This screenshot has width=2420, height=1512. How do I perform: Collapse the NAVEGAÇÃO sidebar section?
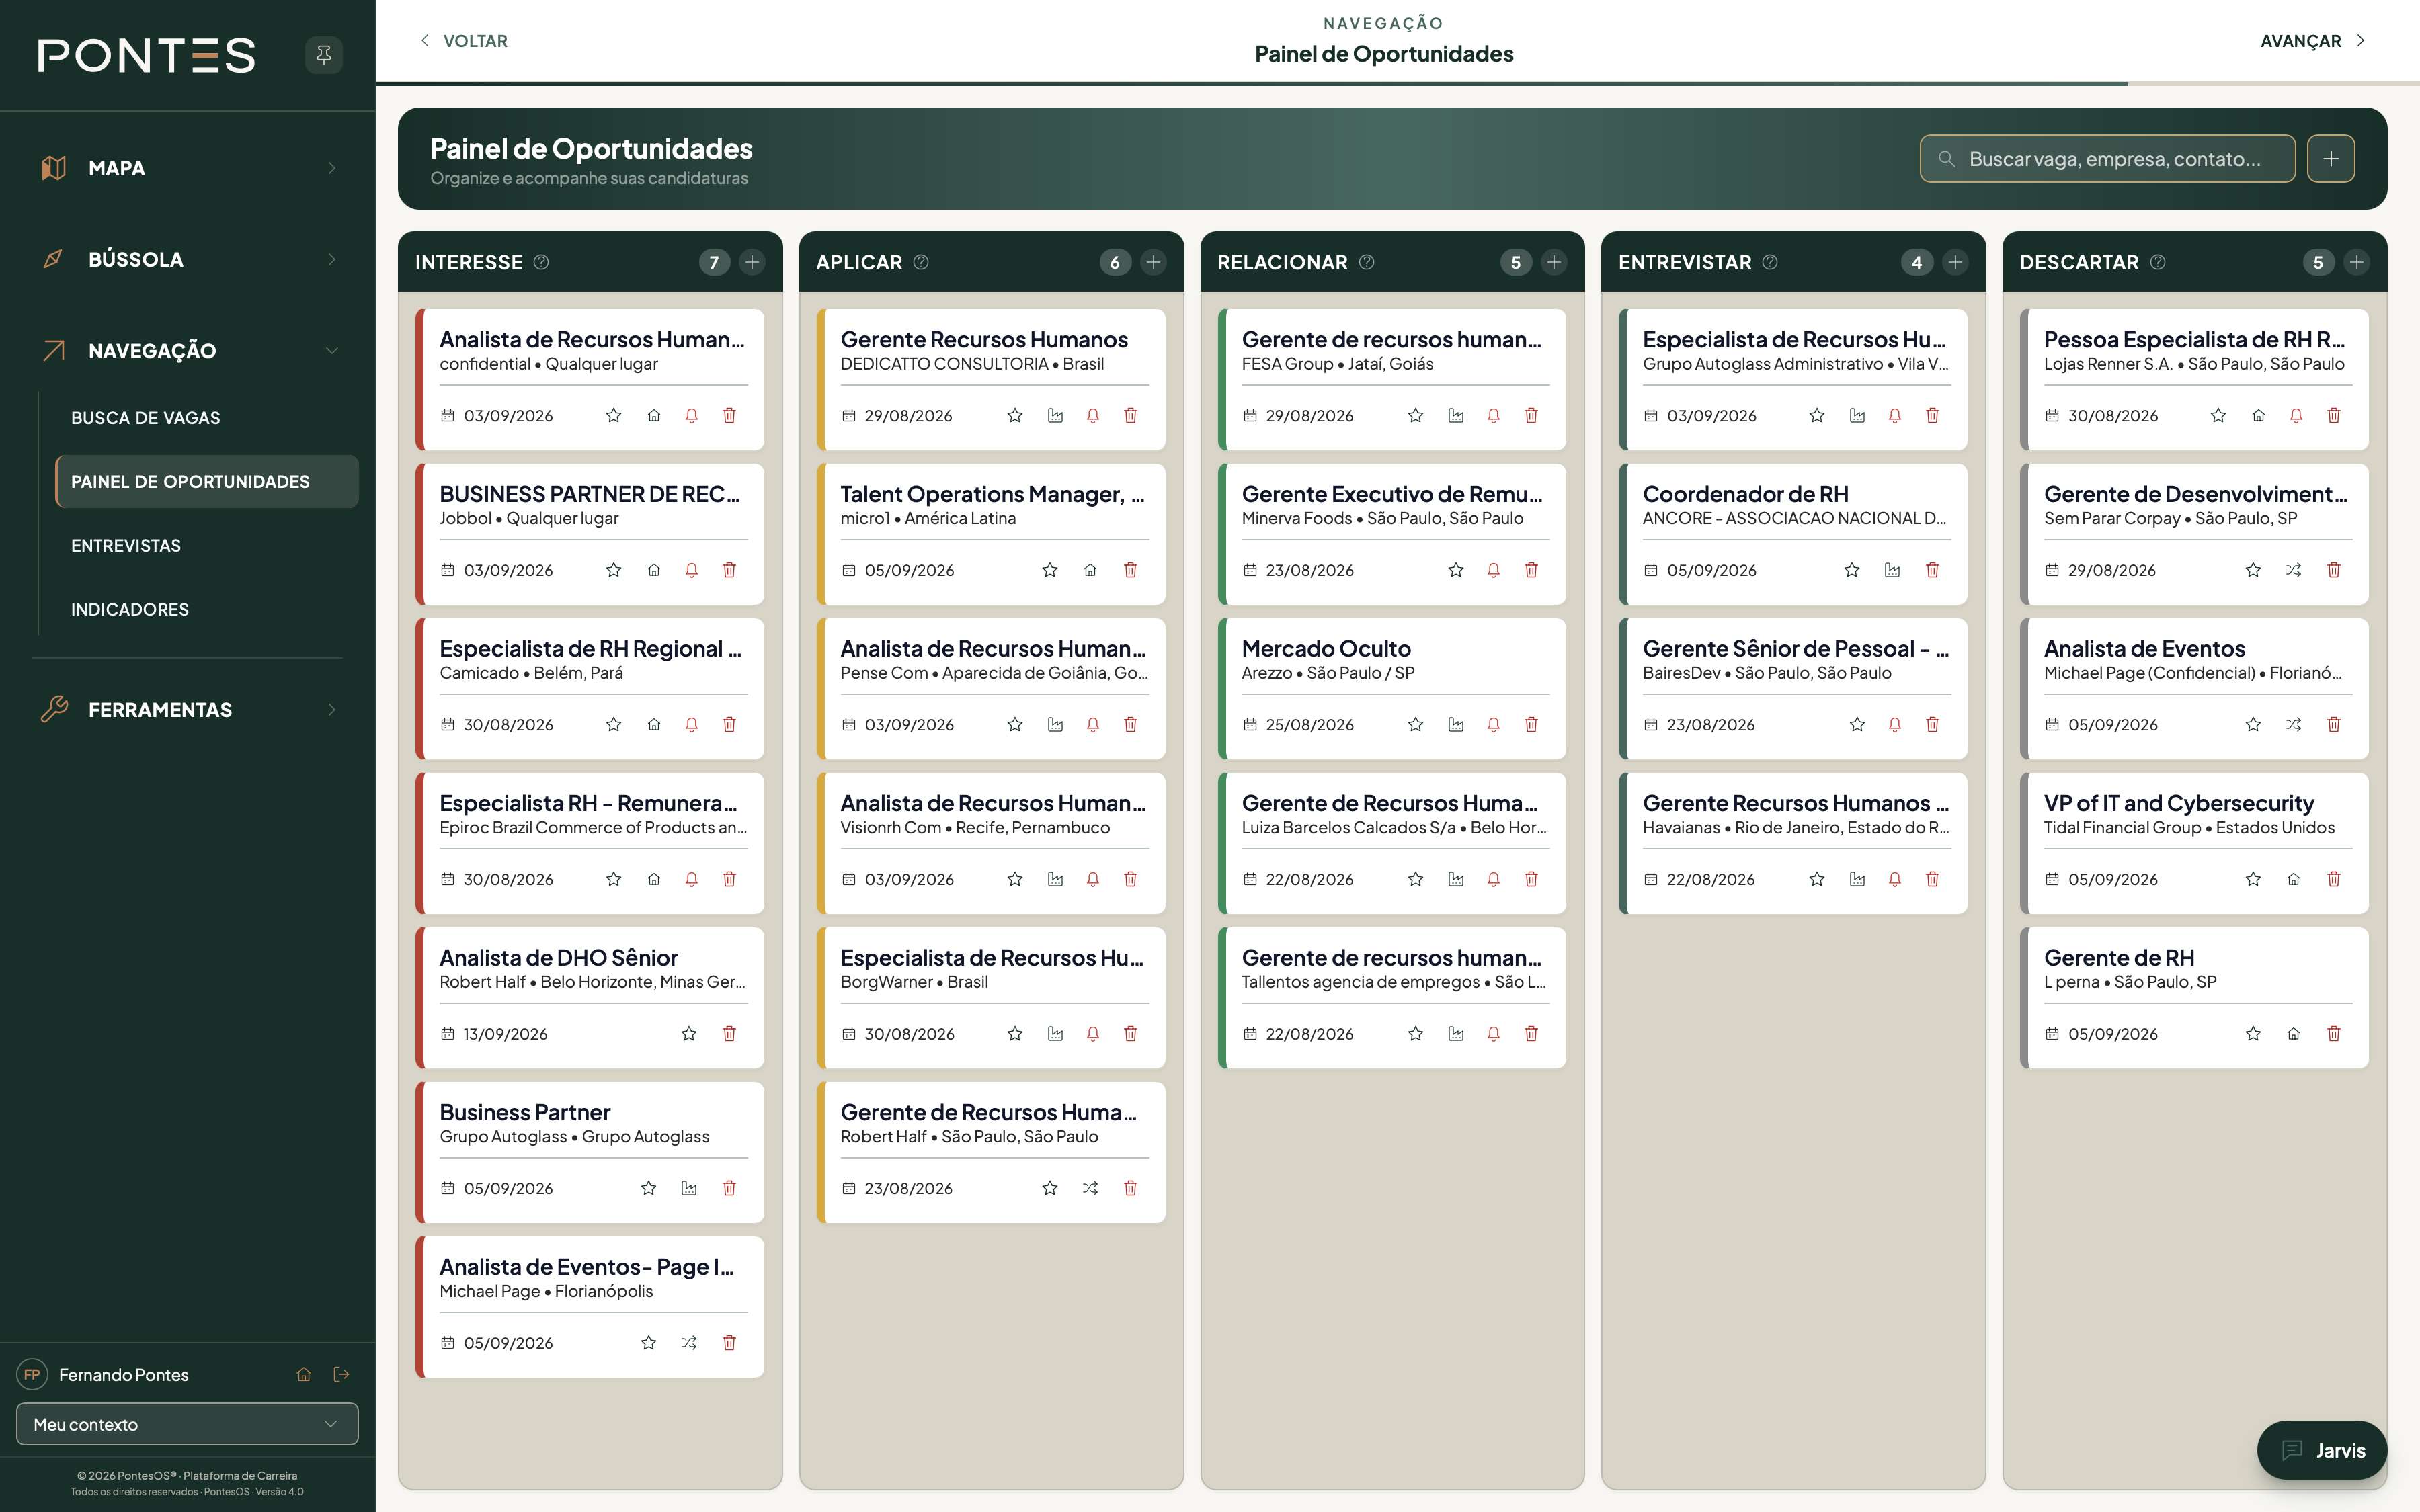pos(188,350)
